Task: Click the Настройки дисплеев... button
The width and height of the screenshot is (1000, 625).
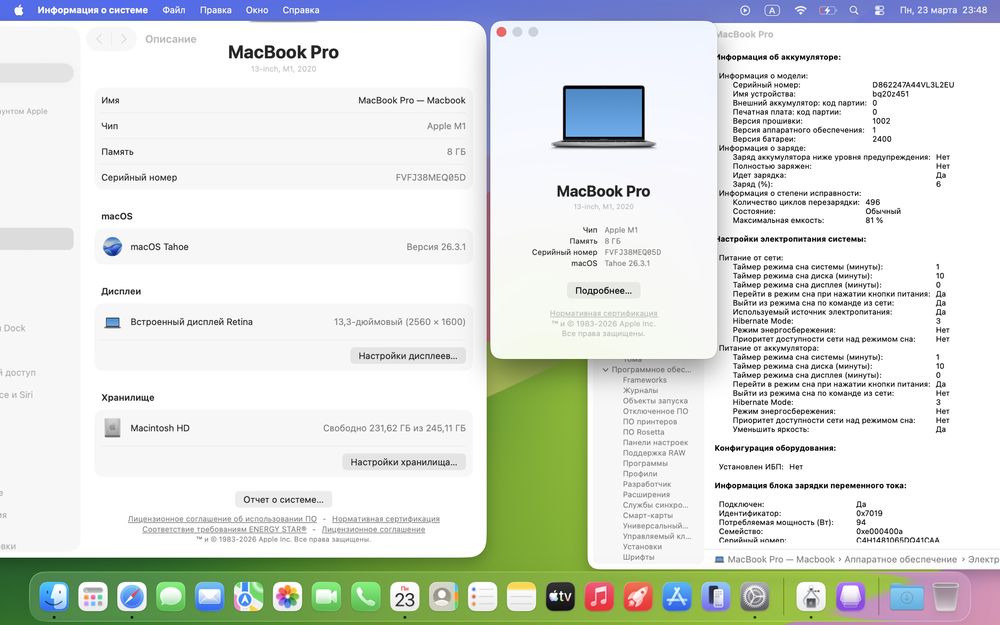Action: 408,356
